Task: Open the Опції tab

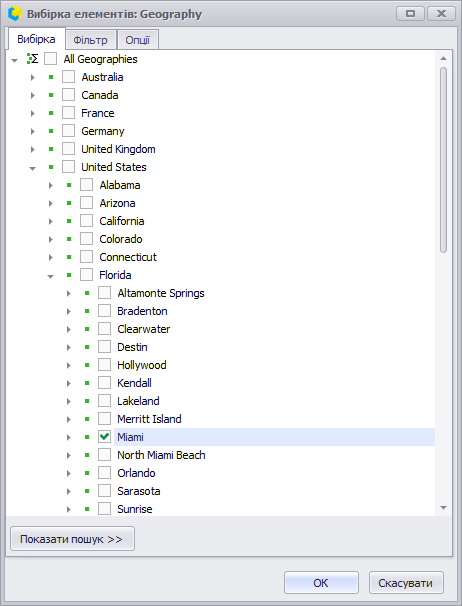Action: (x=137, y=40)
